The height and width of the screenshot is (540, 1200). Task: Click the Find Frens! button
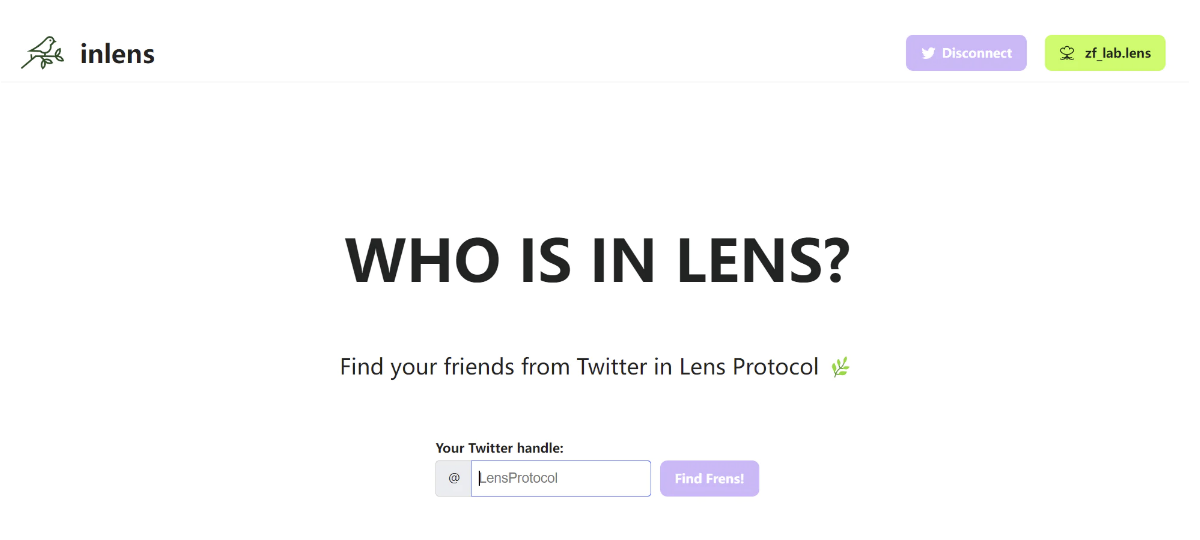[709, 478]
